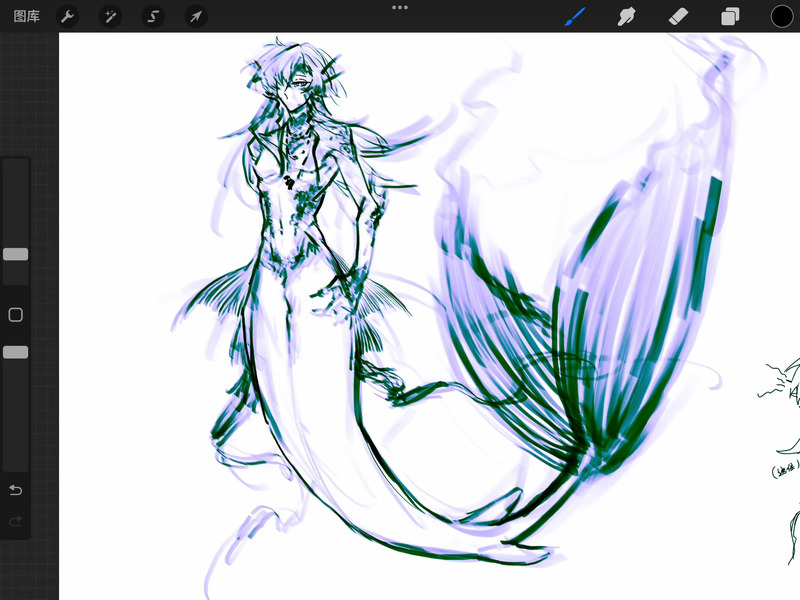Open the black color picker circle
The height and width of the screenshot is (600, 800).
[782, 16]
